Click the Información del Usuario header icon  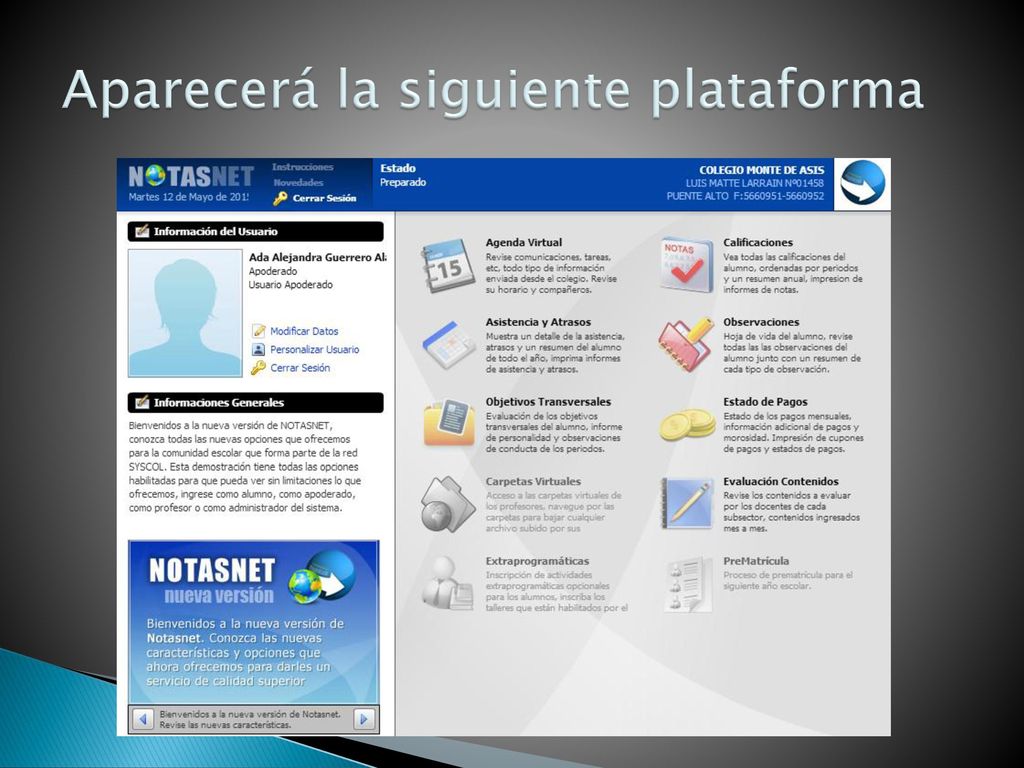(x=142, y=231)
